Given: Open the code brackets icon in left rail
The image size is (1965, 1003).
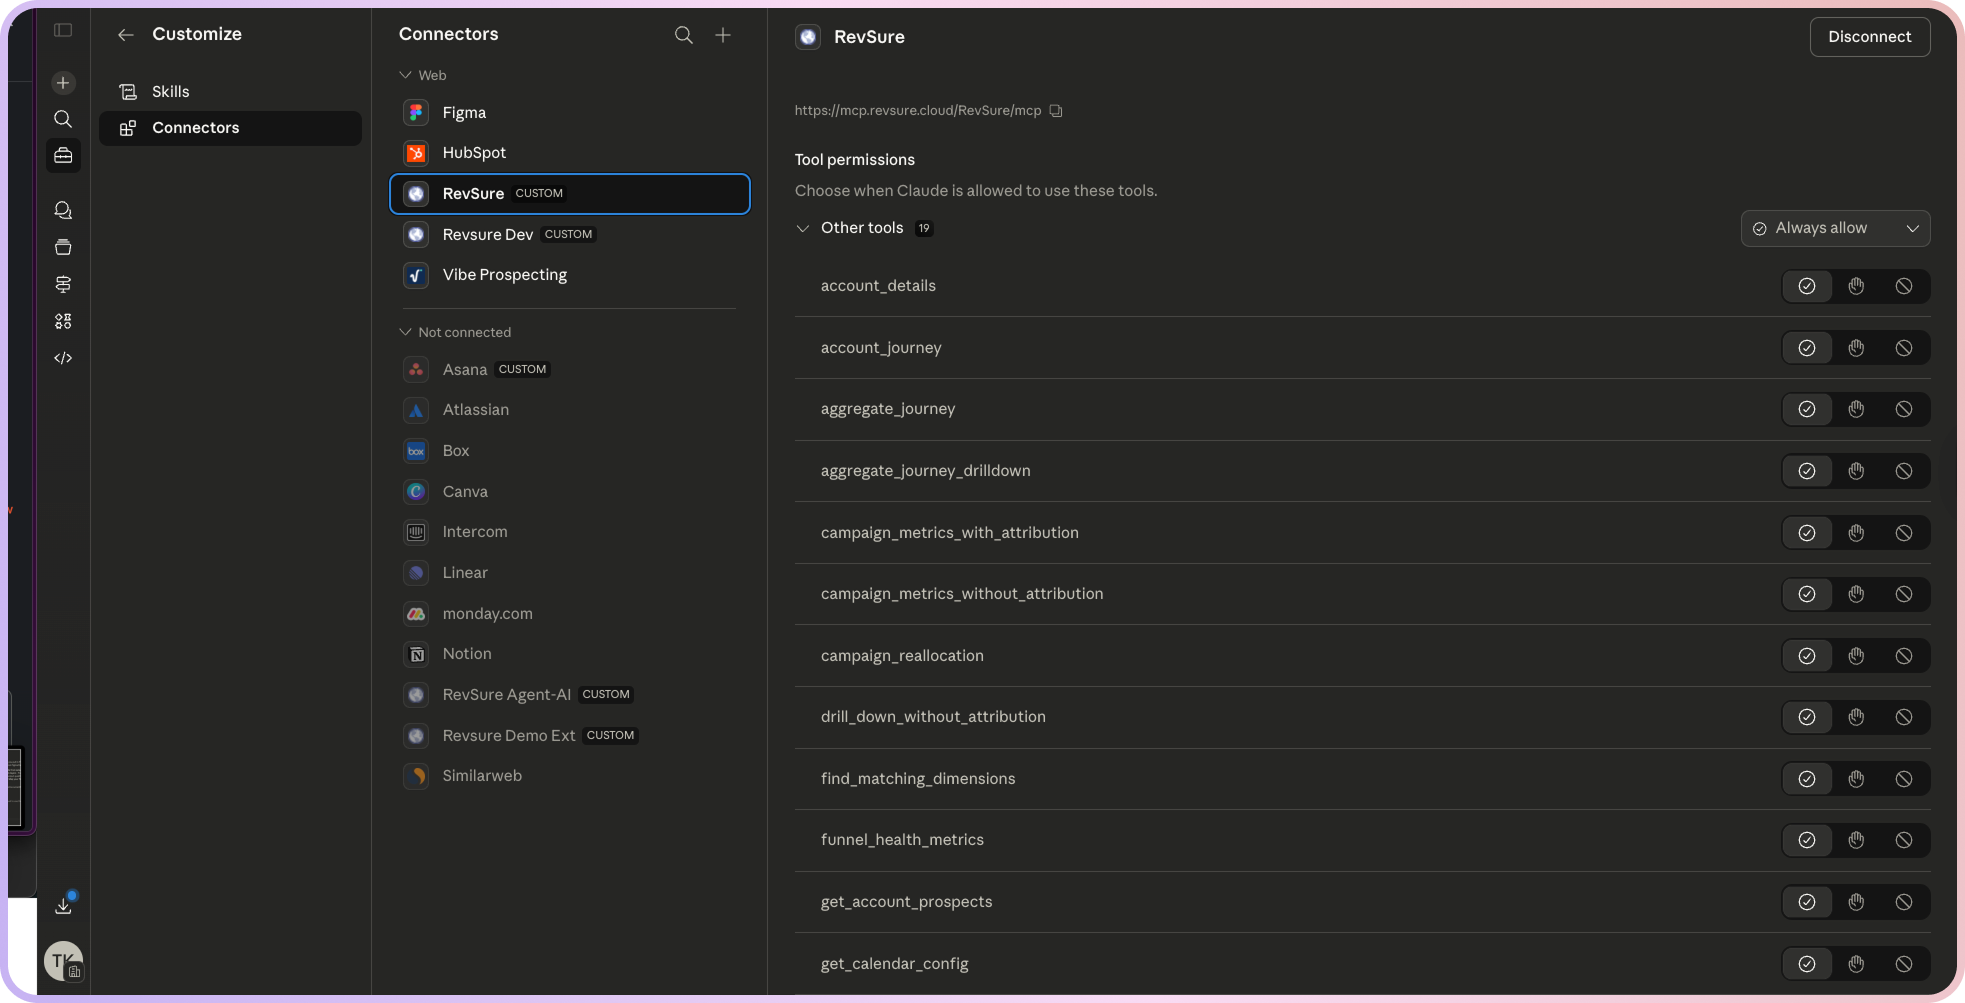Looking at the screenshot, I should (x=63, y=358).
